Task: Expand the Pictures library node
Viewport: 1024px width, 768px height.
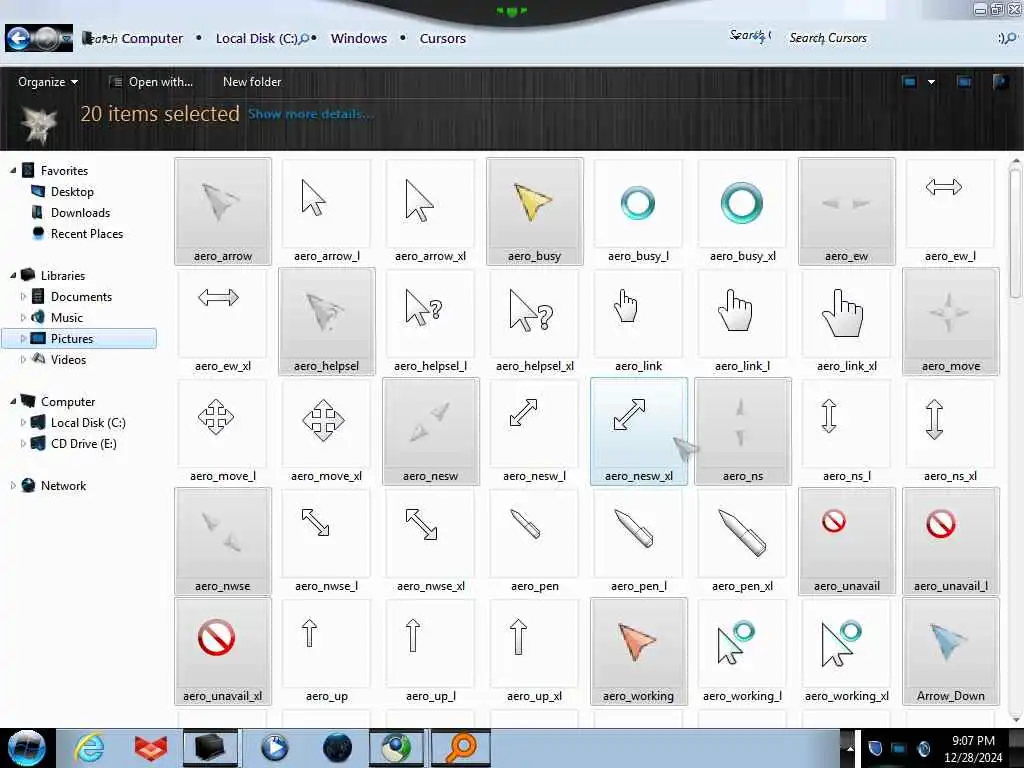Action: pyautogui.click(x=24, y=338)
